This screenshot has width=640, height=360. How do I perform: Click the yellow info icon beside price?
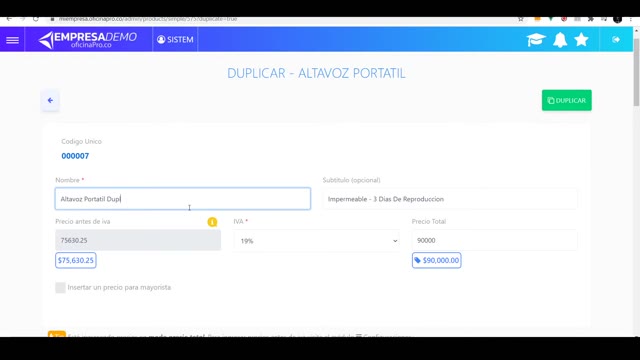click(x=212, y=222)
